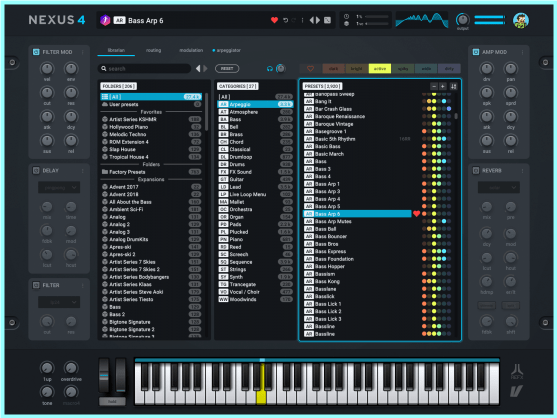Enable the REVERB module power switch

[x=476, y=171]
